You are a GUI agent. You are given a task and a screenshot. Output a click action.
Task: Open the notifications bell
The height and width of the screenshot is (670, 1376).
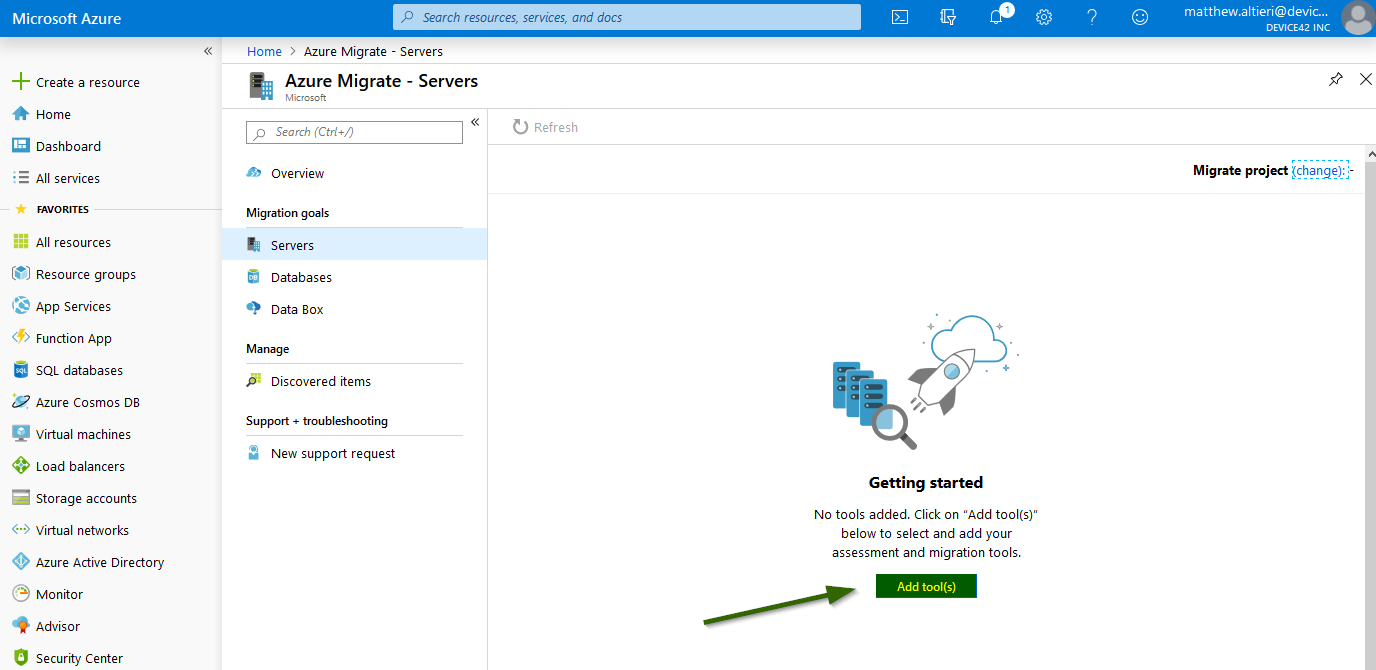(996, 17)
